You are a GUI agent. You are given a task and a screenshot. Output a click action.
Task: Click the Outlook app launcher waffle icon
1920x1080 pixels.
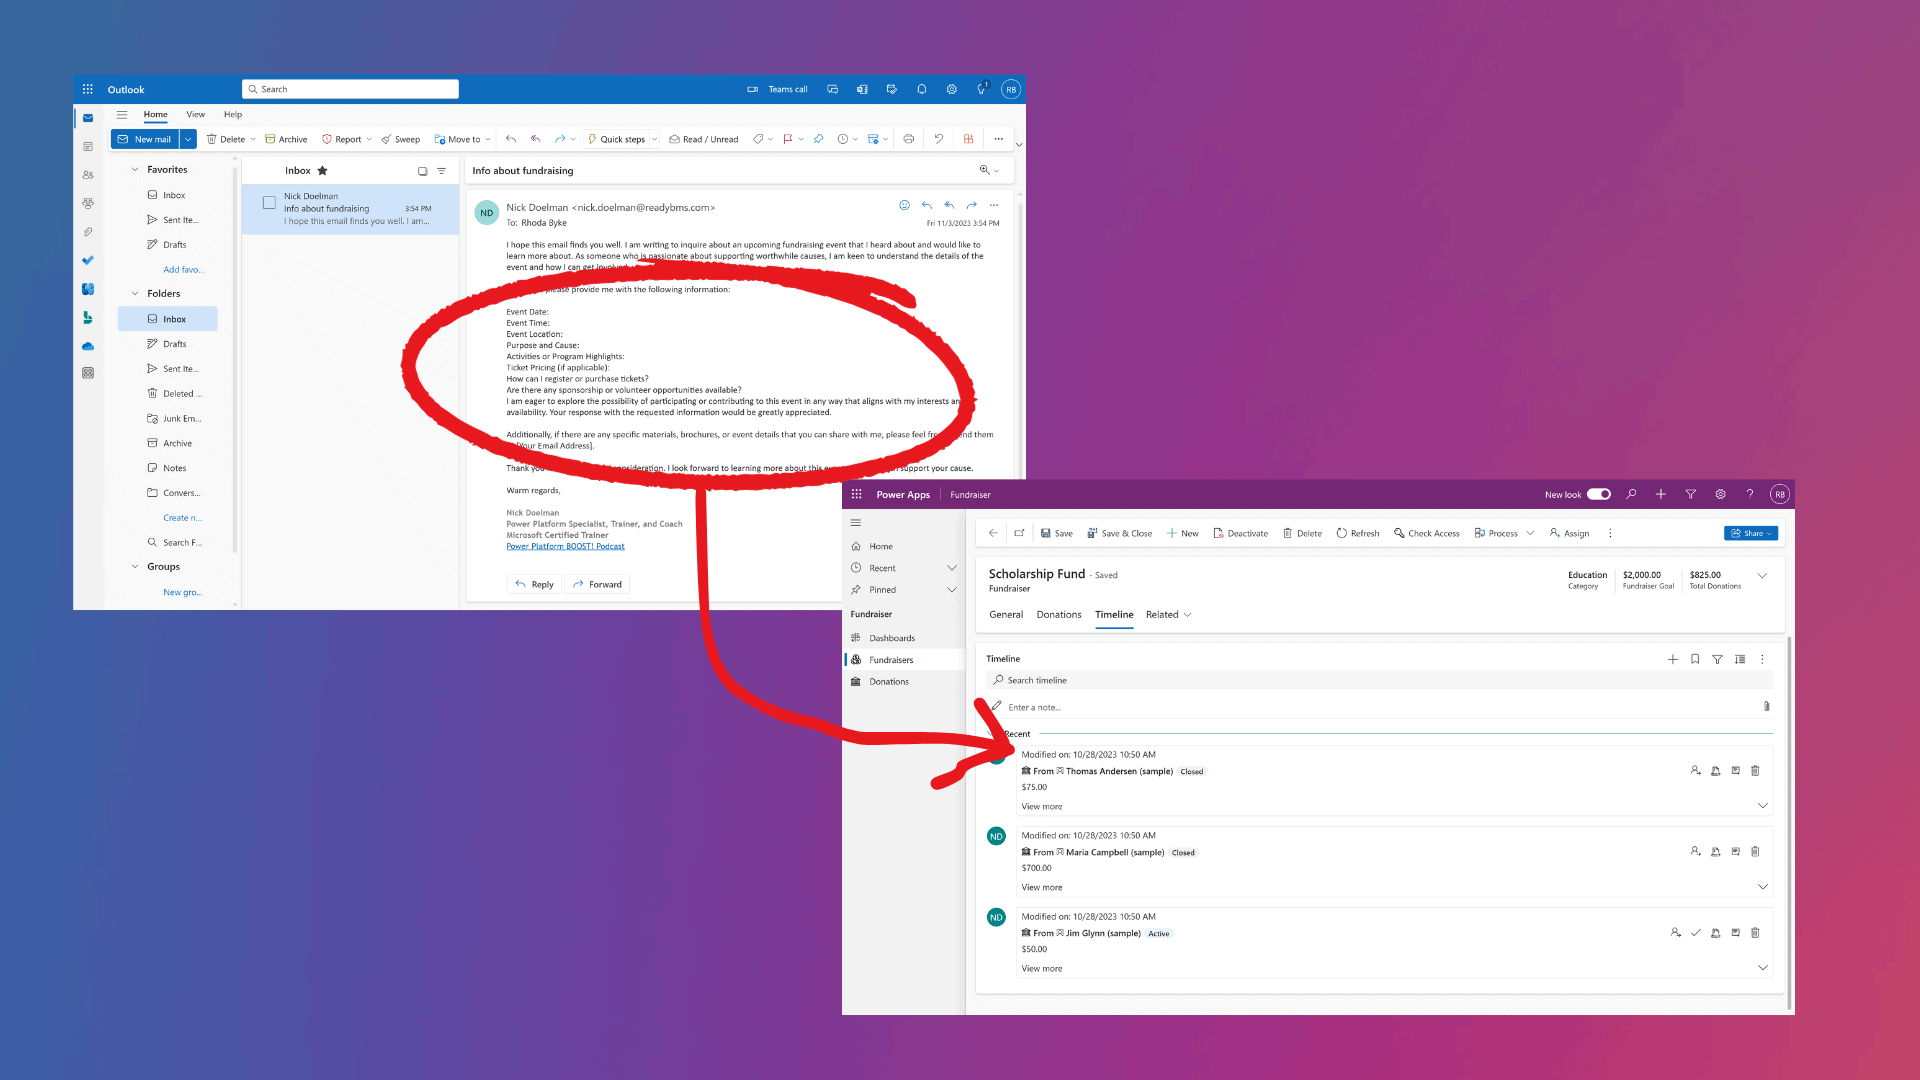(x=88, y=89)
